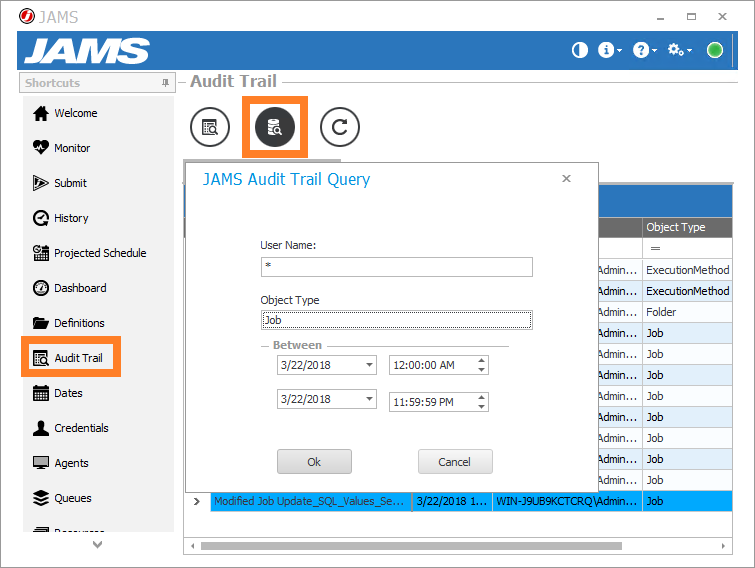The image size is (755, 568).
Task: Open the Welcome shortcut
Action: (x=65, y=113)
